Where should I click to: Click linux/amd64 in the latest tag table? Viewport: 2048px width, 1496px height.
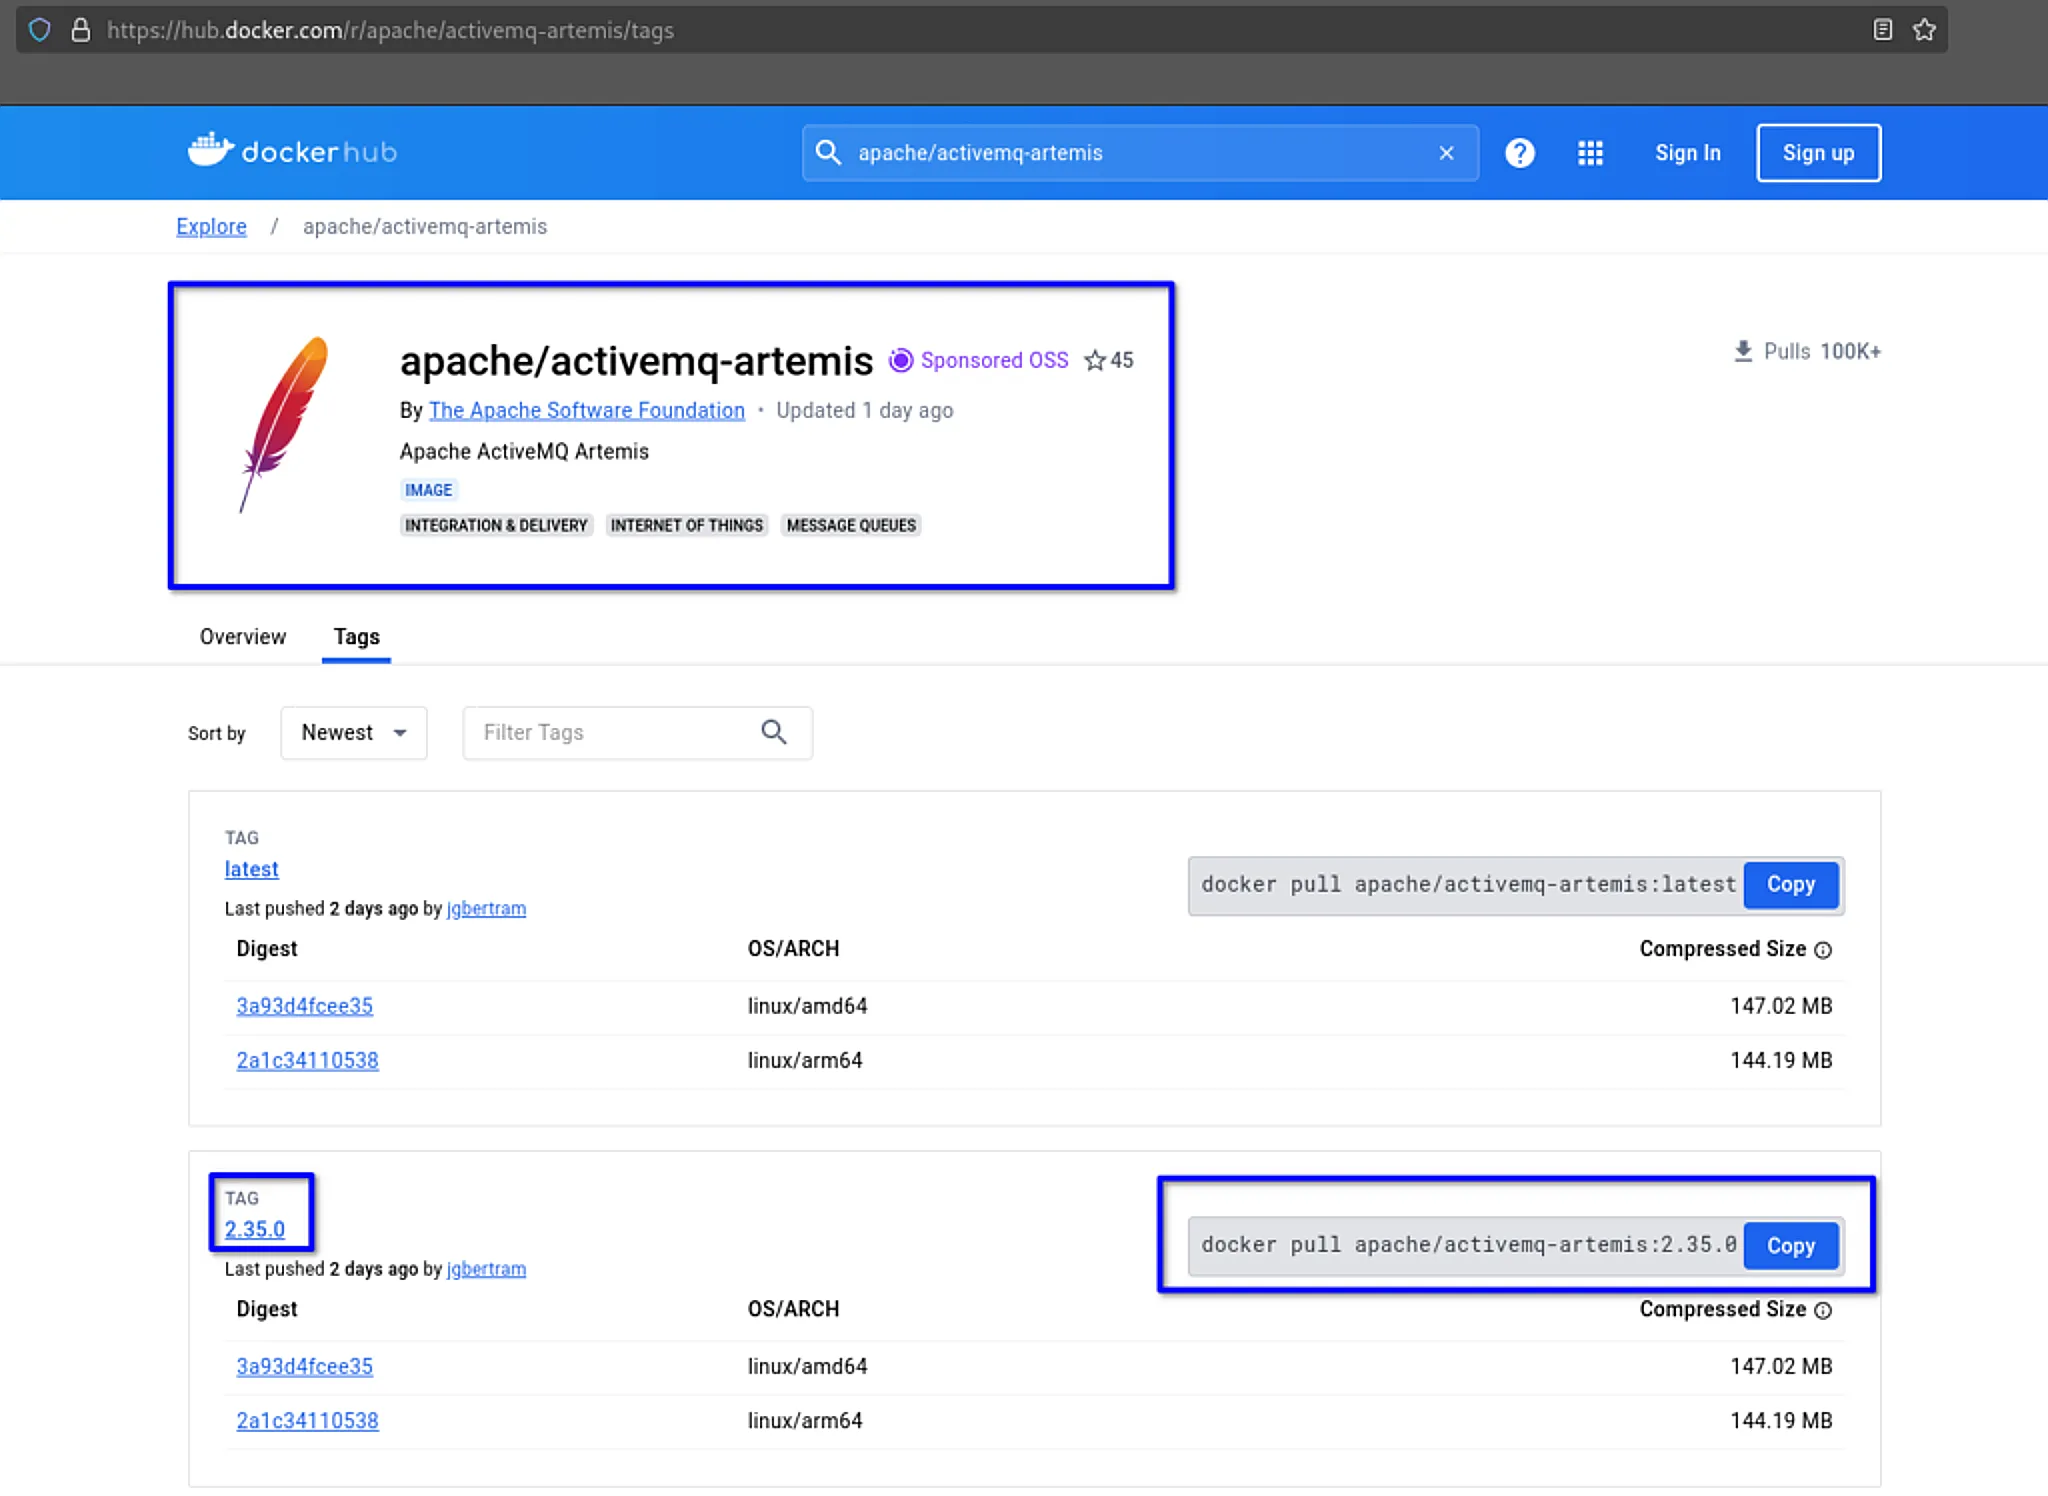point(807,1006)
